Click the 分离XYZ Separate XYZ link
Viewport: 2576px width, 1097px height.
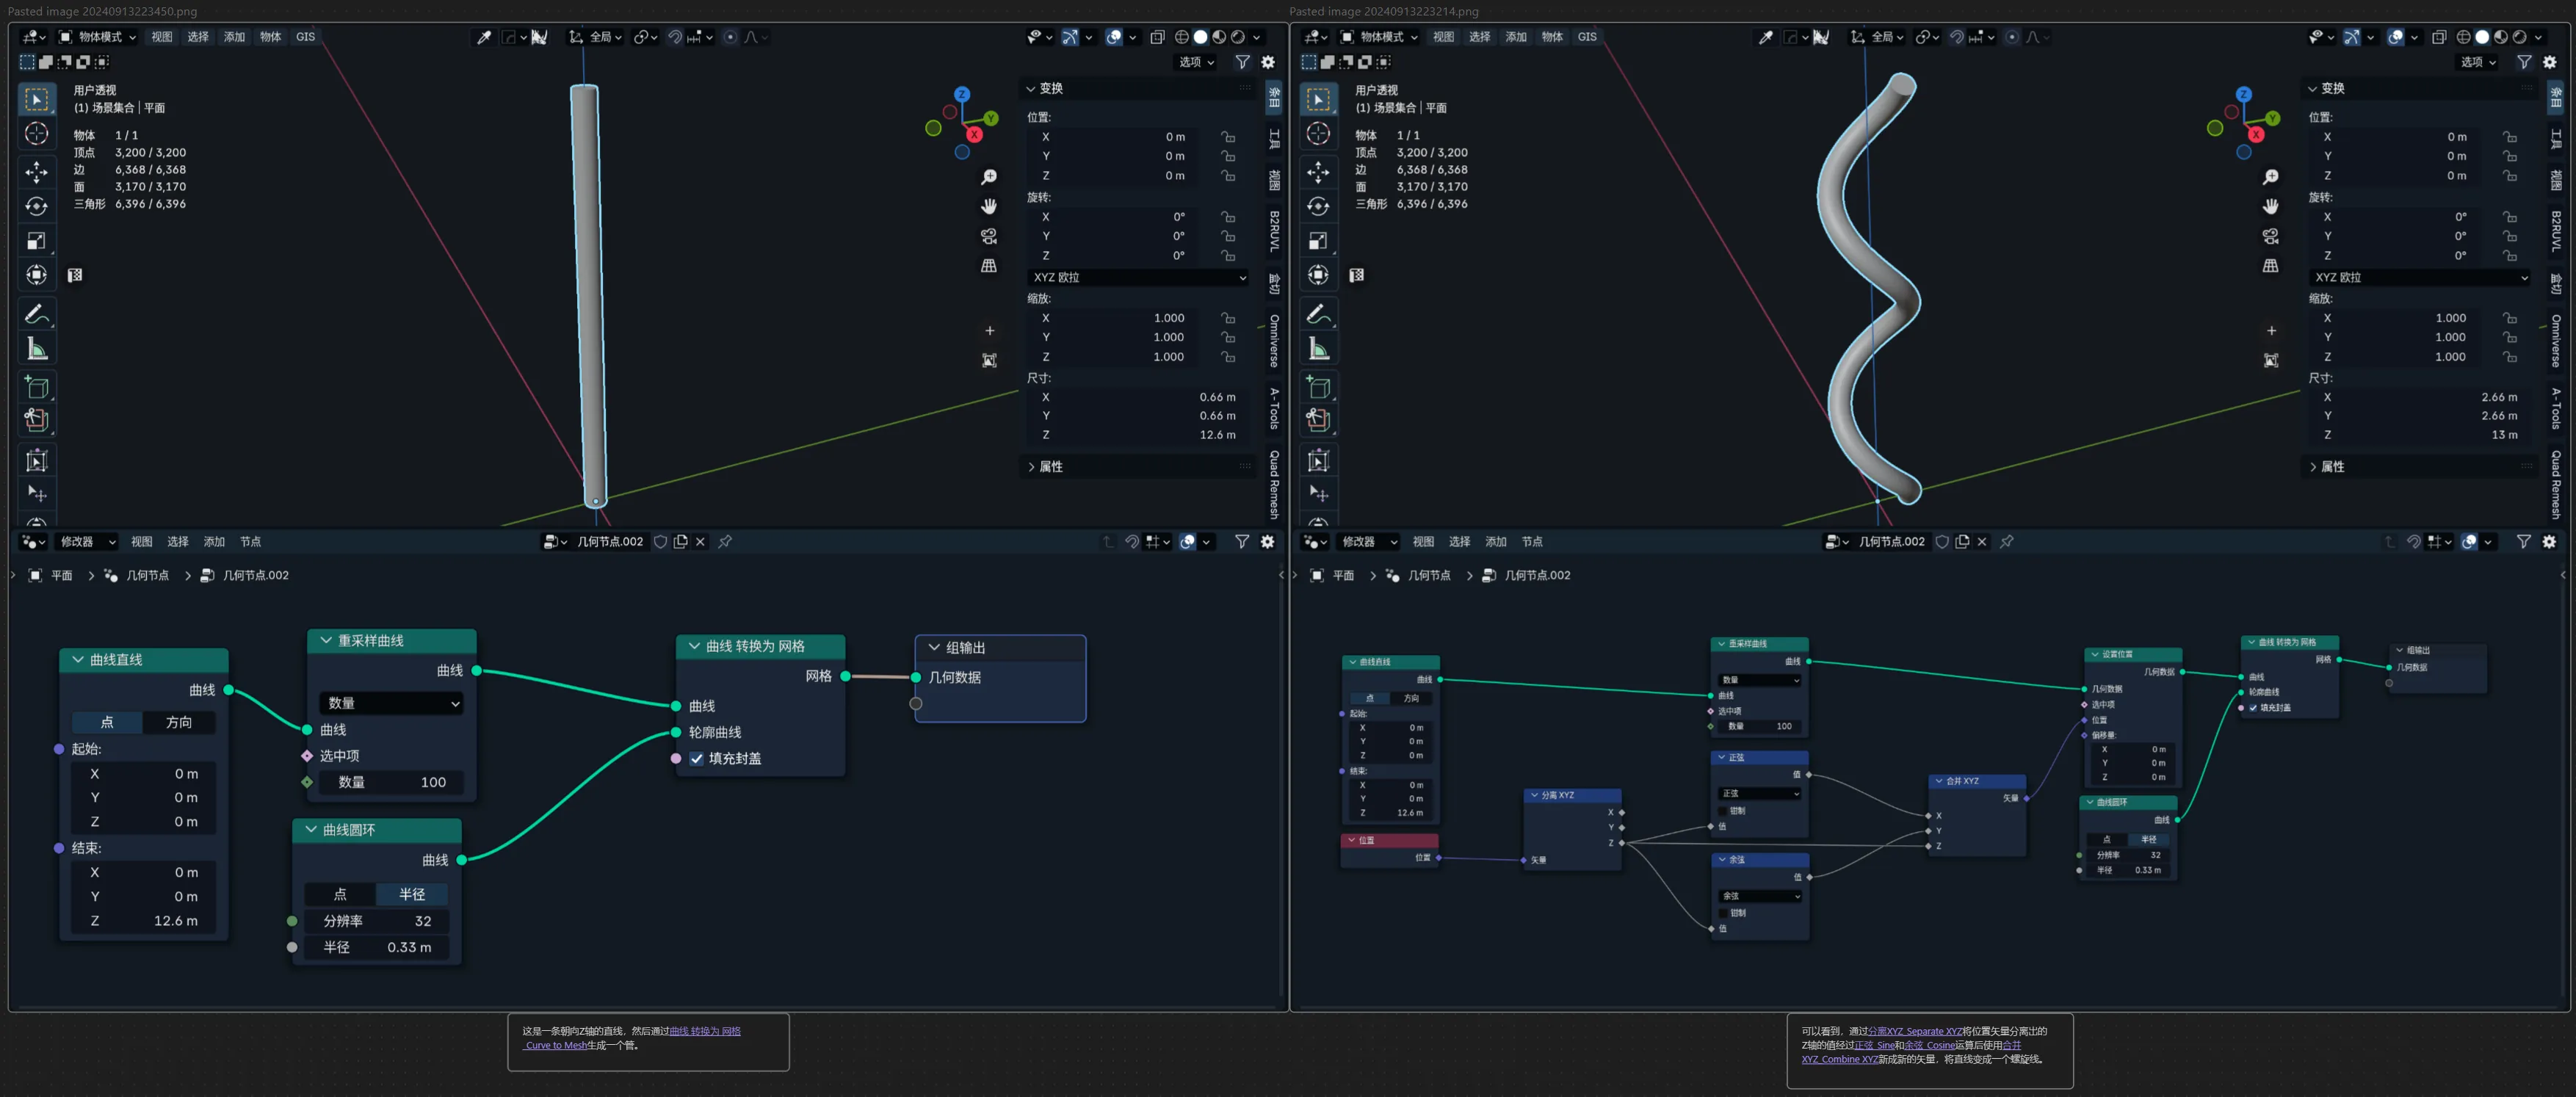(1915, 1031)
